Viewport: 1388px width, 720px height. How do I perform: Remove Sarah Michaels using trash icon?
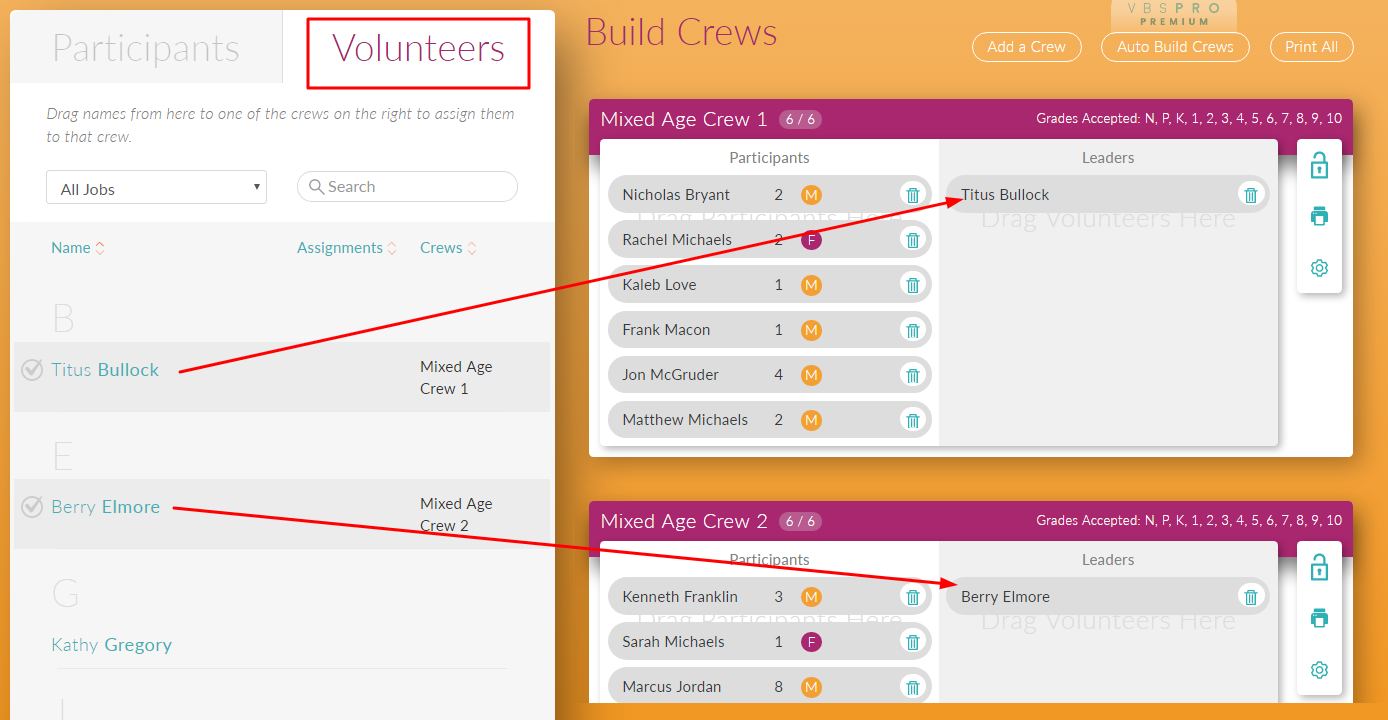(912, 642)
